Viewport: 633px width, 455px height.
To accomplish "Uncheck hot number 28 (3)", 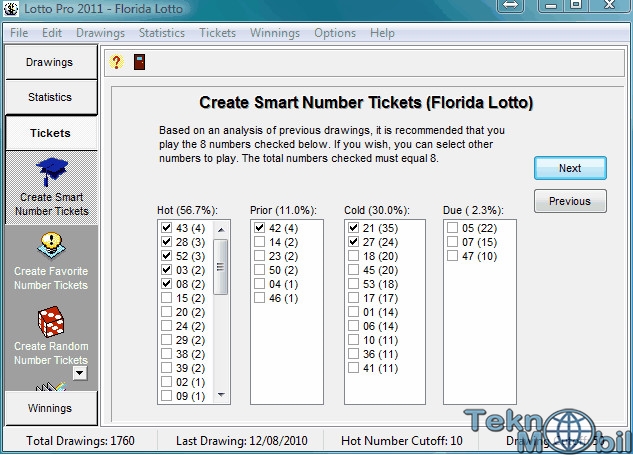I will pyautogui.click(x=166, y=242).
